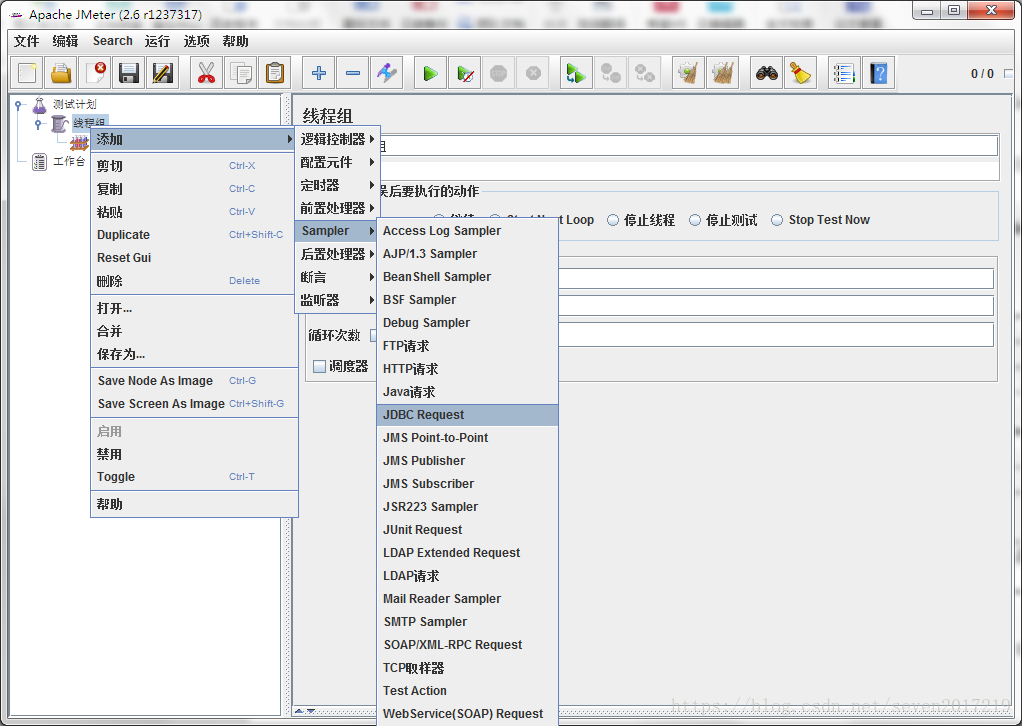Expand the 前置处理器 submenu
The image size is (1022, 726).
coord(337,208)
